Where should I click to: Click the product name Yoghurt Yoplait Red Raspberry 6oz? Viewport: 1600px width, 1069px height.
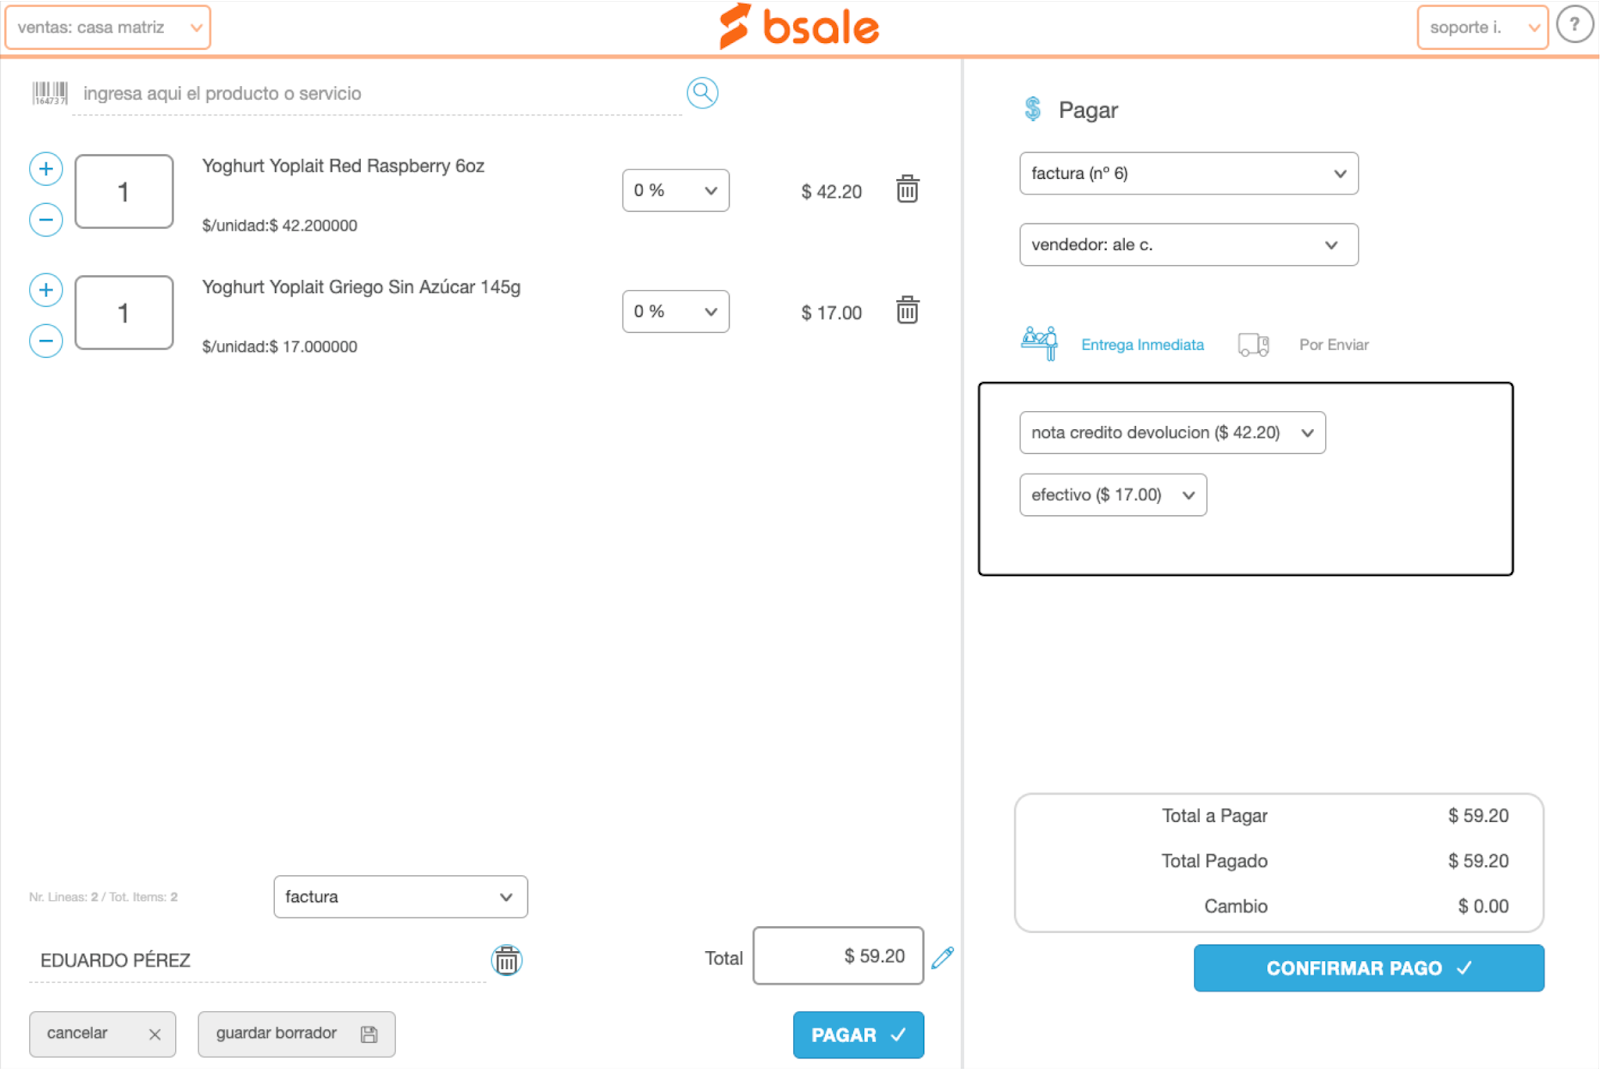coord(343,166)
